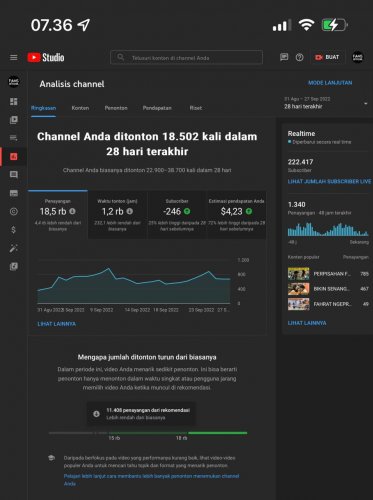Click the search field for channel content
The width and height of the screenshot is (373, 500).
tap(186, 58)
